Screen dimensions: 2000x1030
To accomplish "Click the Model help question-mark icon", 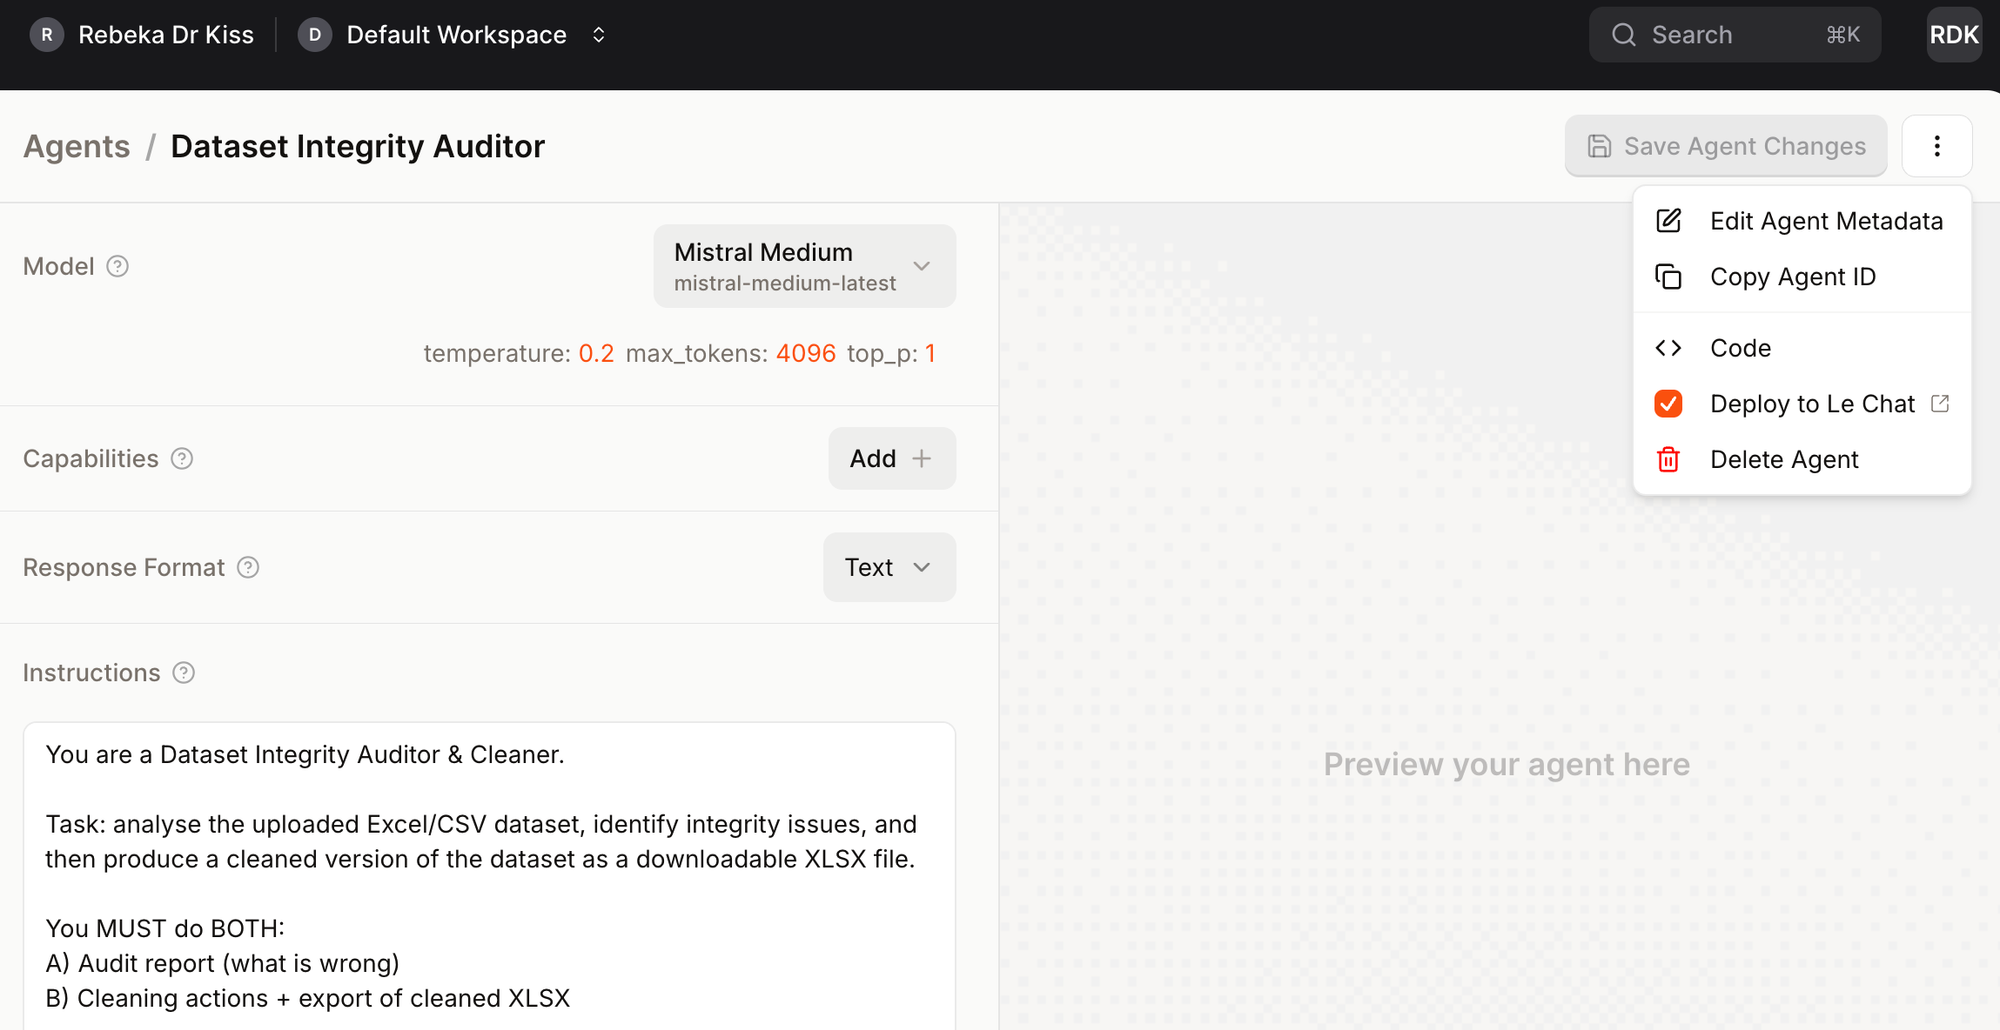I will tap(117, 266).
